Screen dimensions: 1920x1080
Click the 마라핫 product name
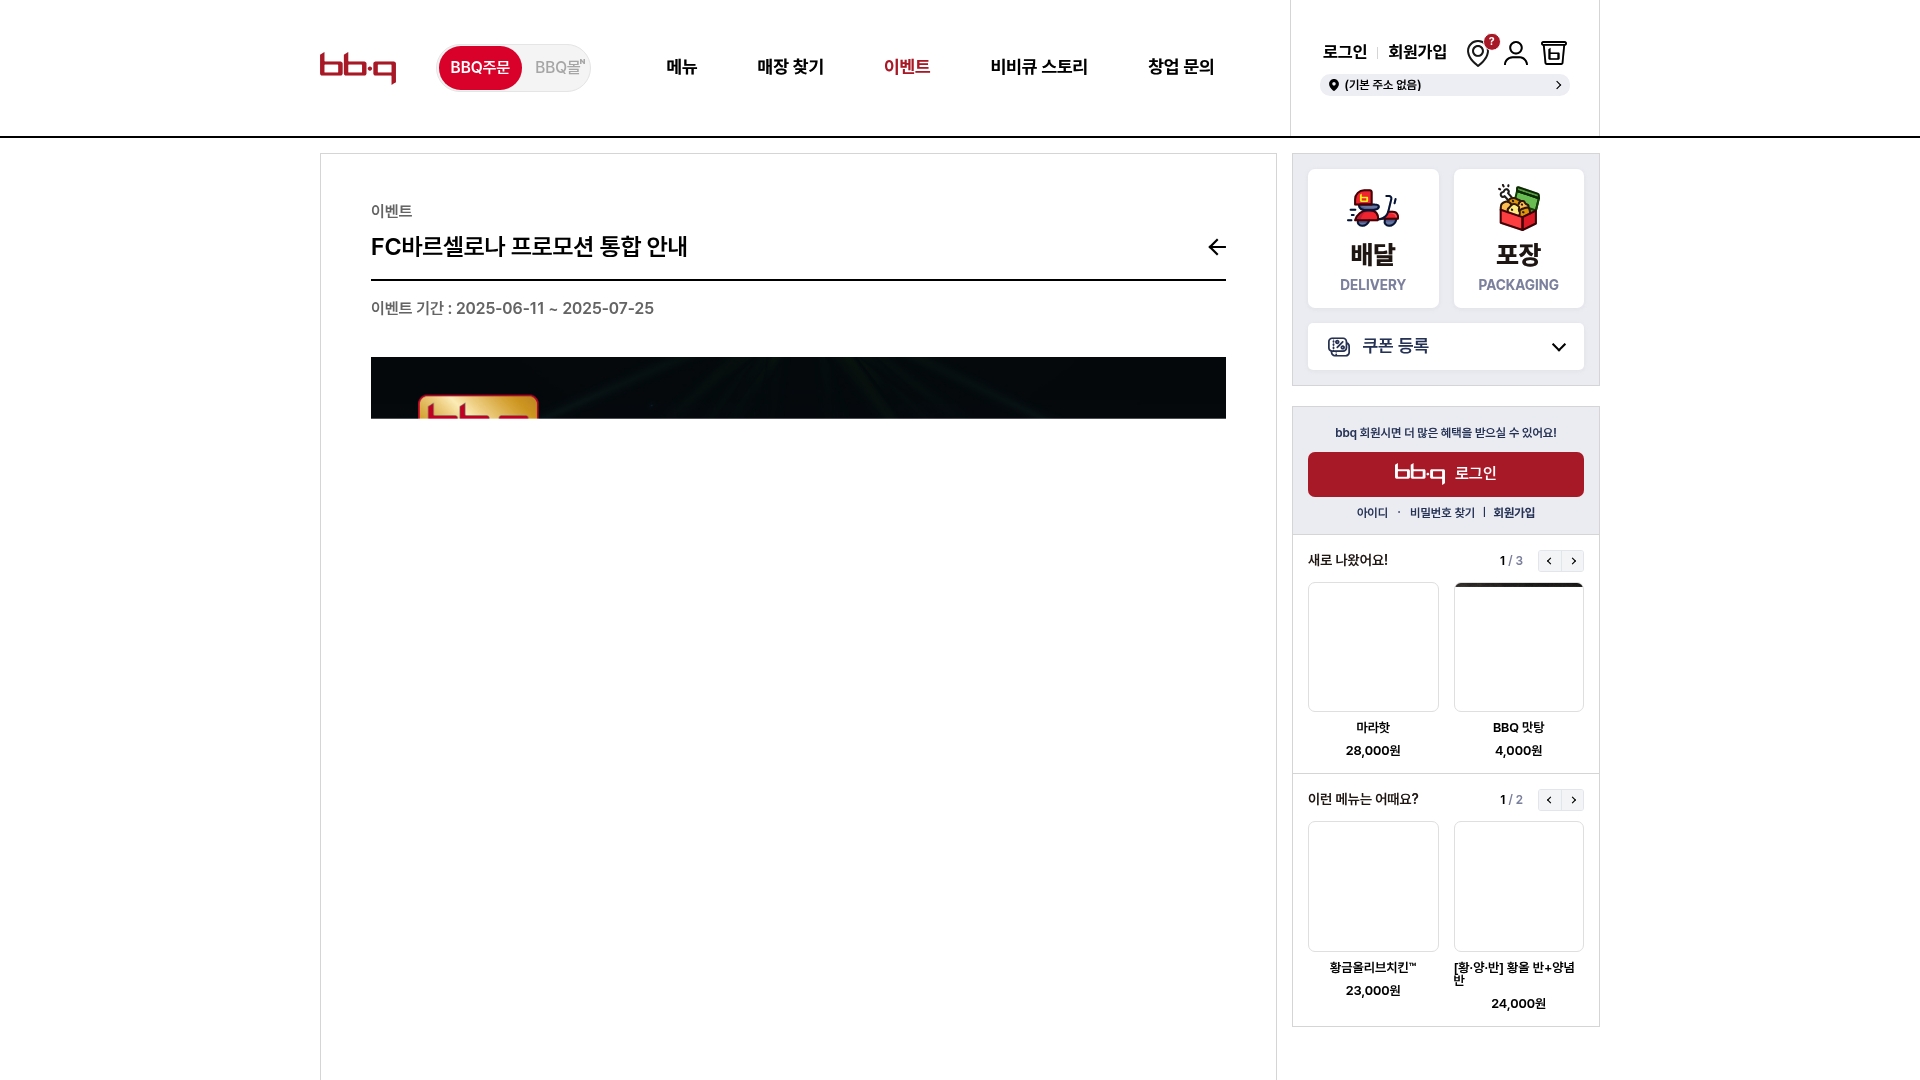coord(1373,728)
